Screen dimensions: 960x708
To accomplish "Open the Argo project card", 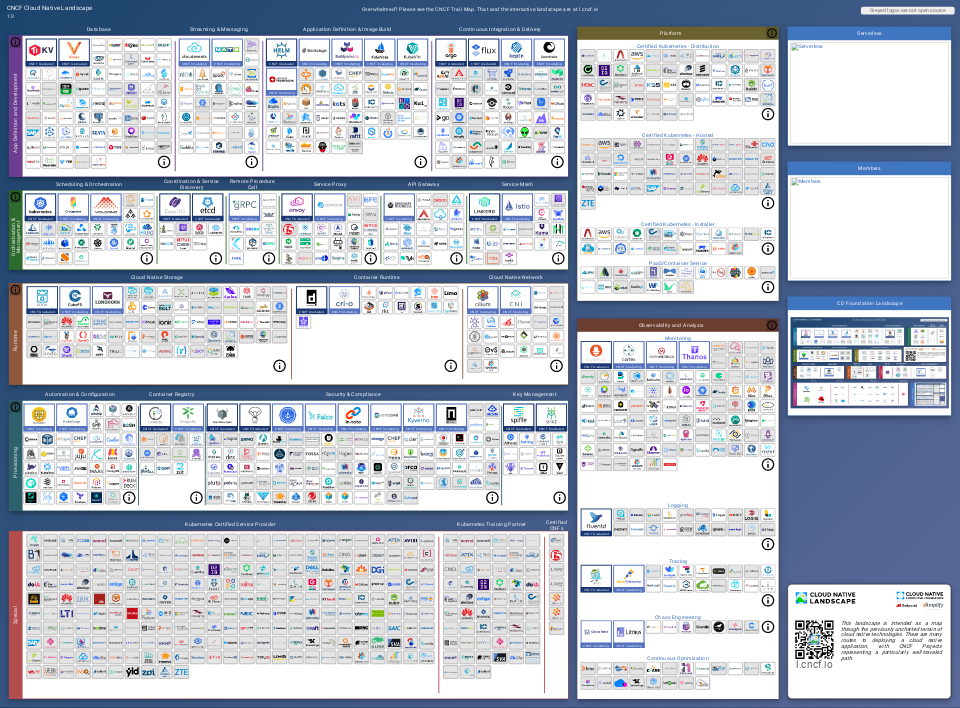I will tap(451, 53).
